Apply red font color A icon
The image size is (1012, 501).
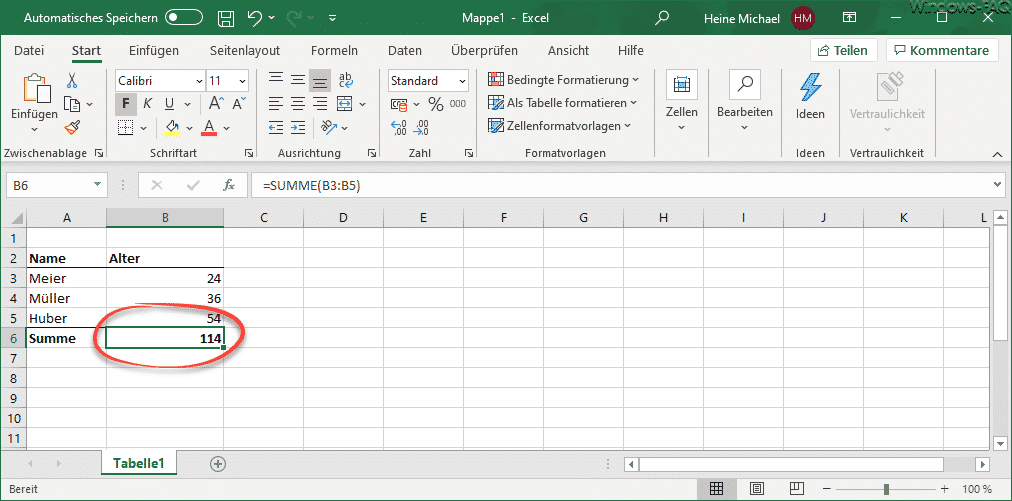[x=208, y=127]
